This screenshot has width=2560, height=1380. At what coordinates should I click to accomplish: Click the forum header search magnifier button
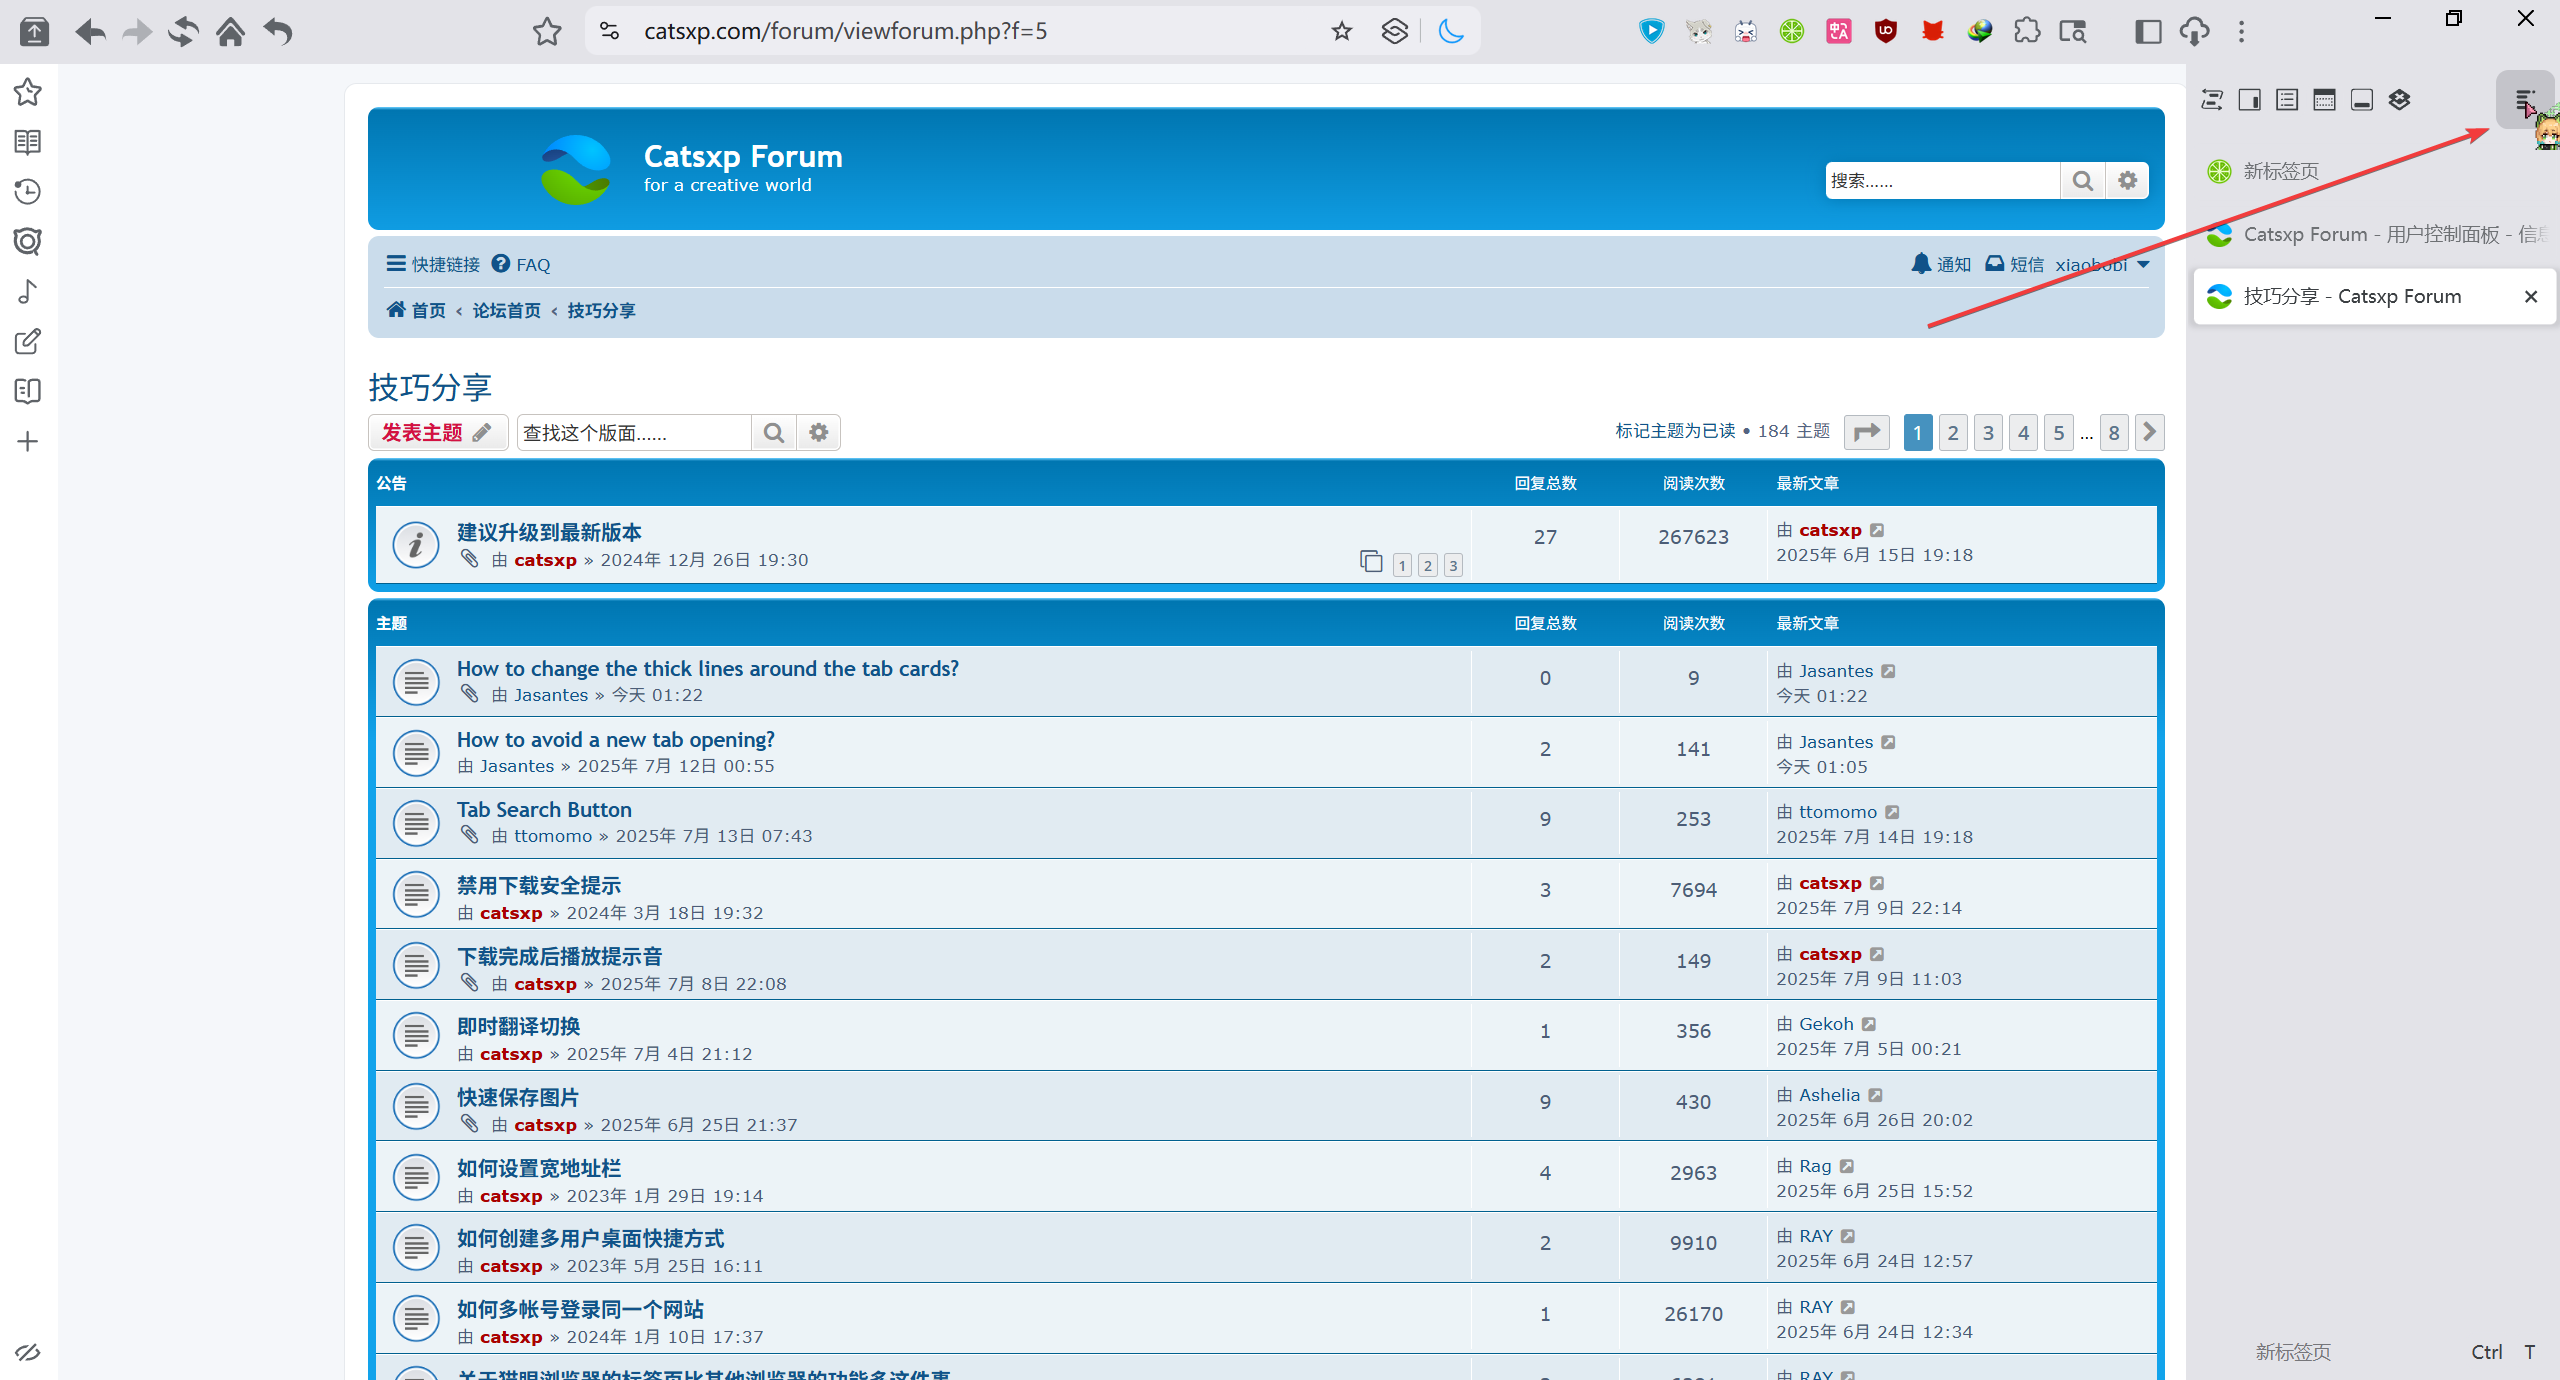pos(2083,181)
